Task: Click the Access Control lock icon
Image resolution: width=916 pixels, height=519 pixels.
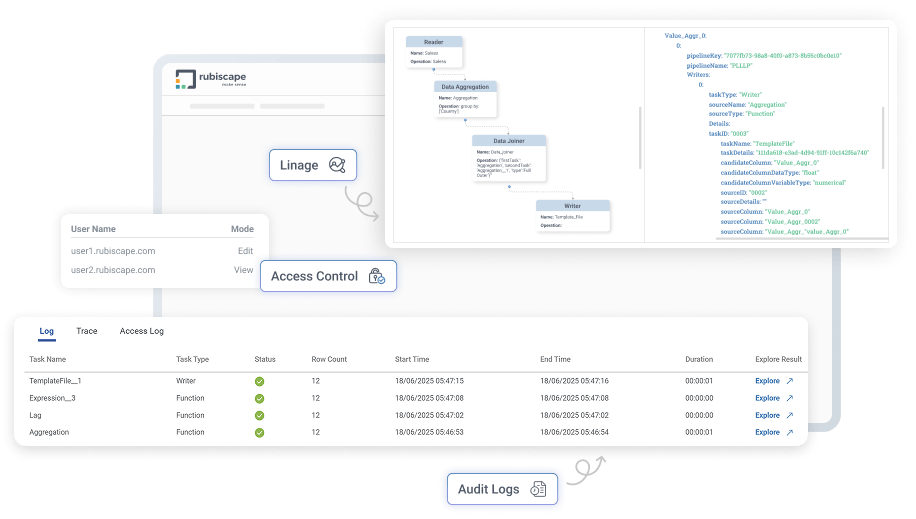Action: coord(376,276)
